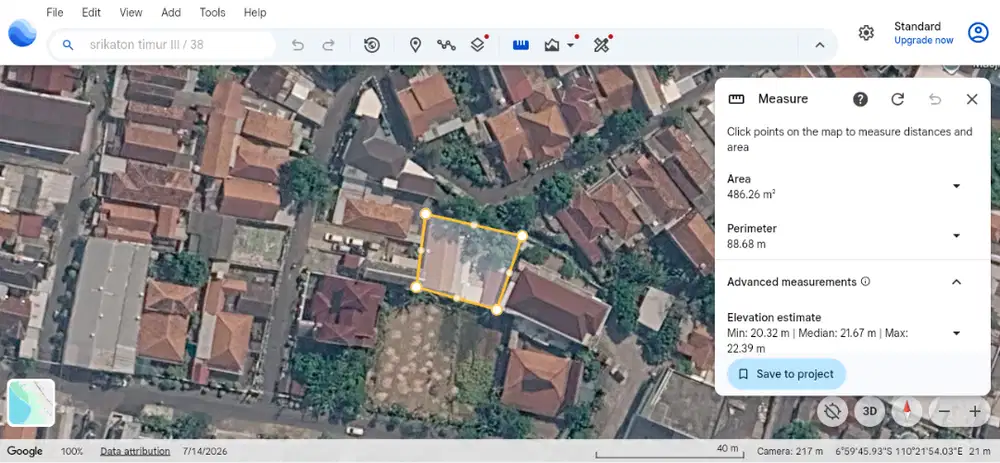Click the coordinates readout in status bar
1000x463 pixels.
tap(901, 452)
